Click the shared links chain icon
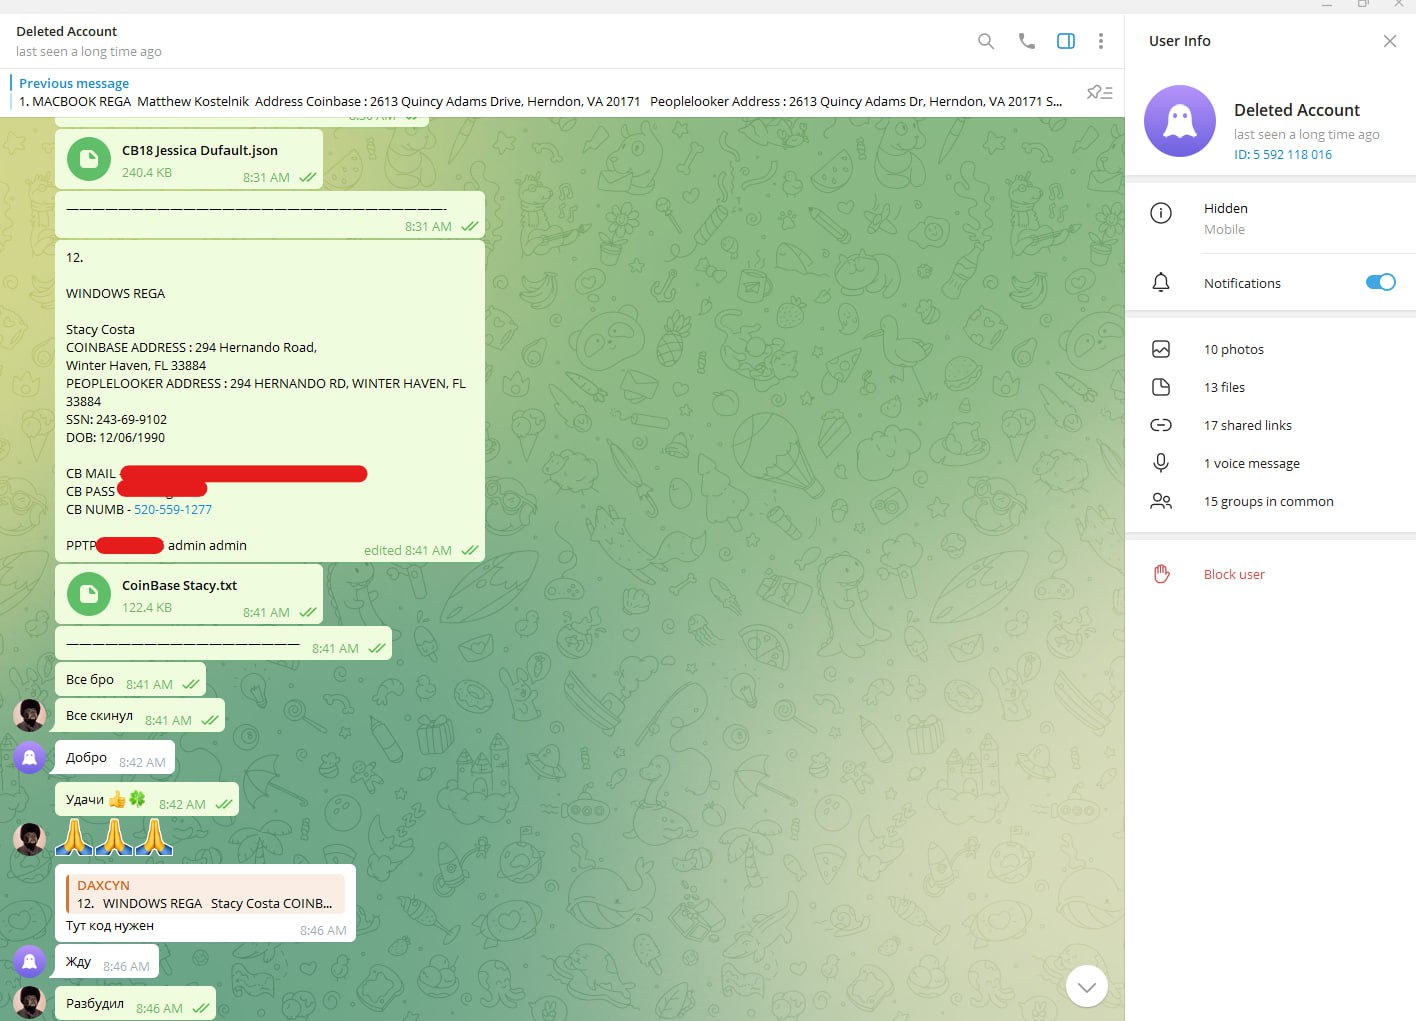This screenshot has height=1021, width=1416. (1161, 425)
